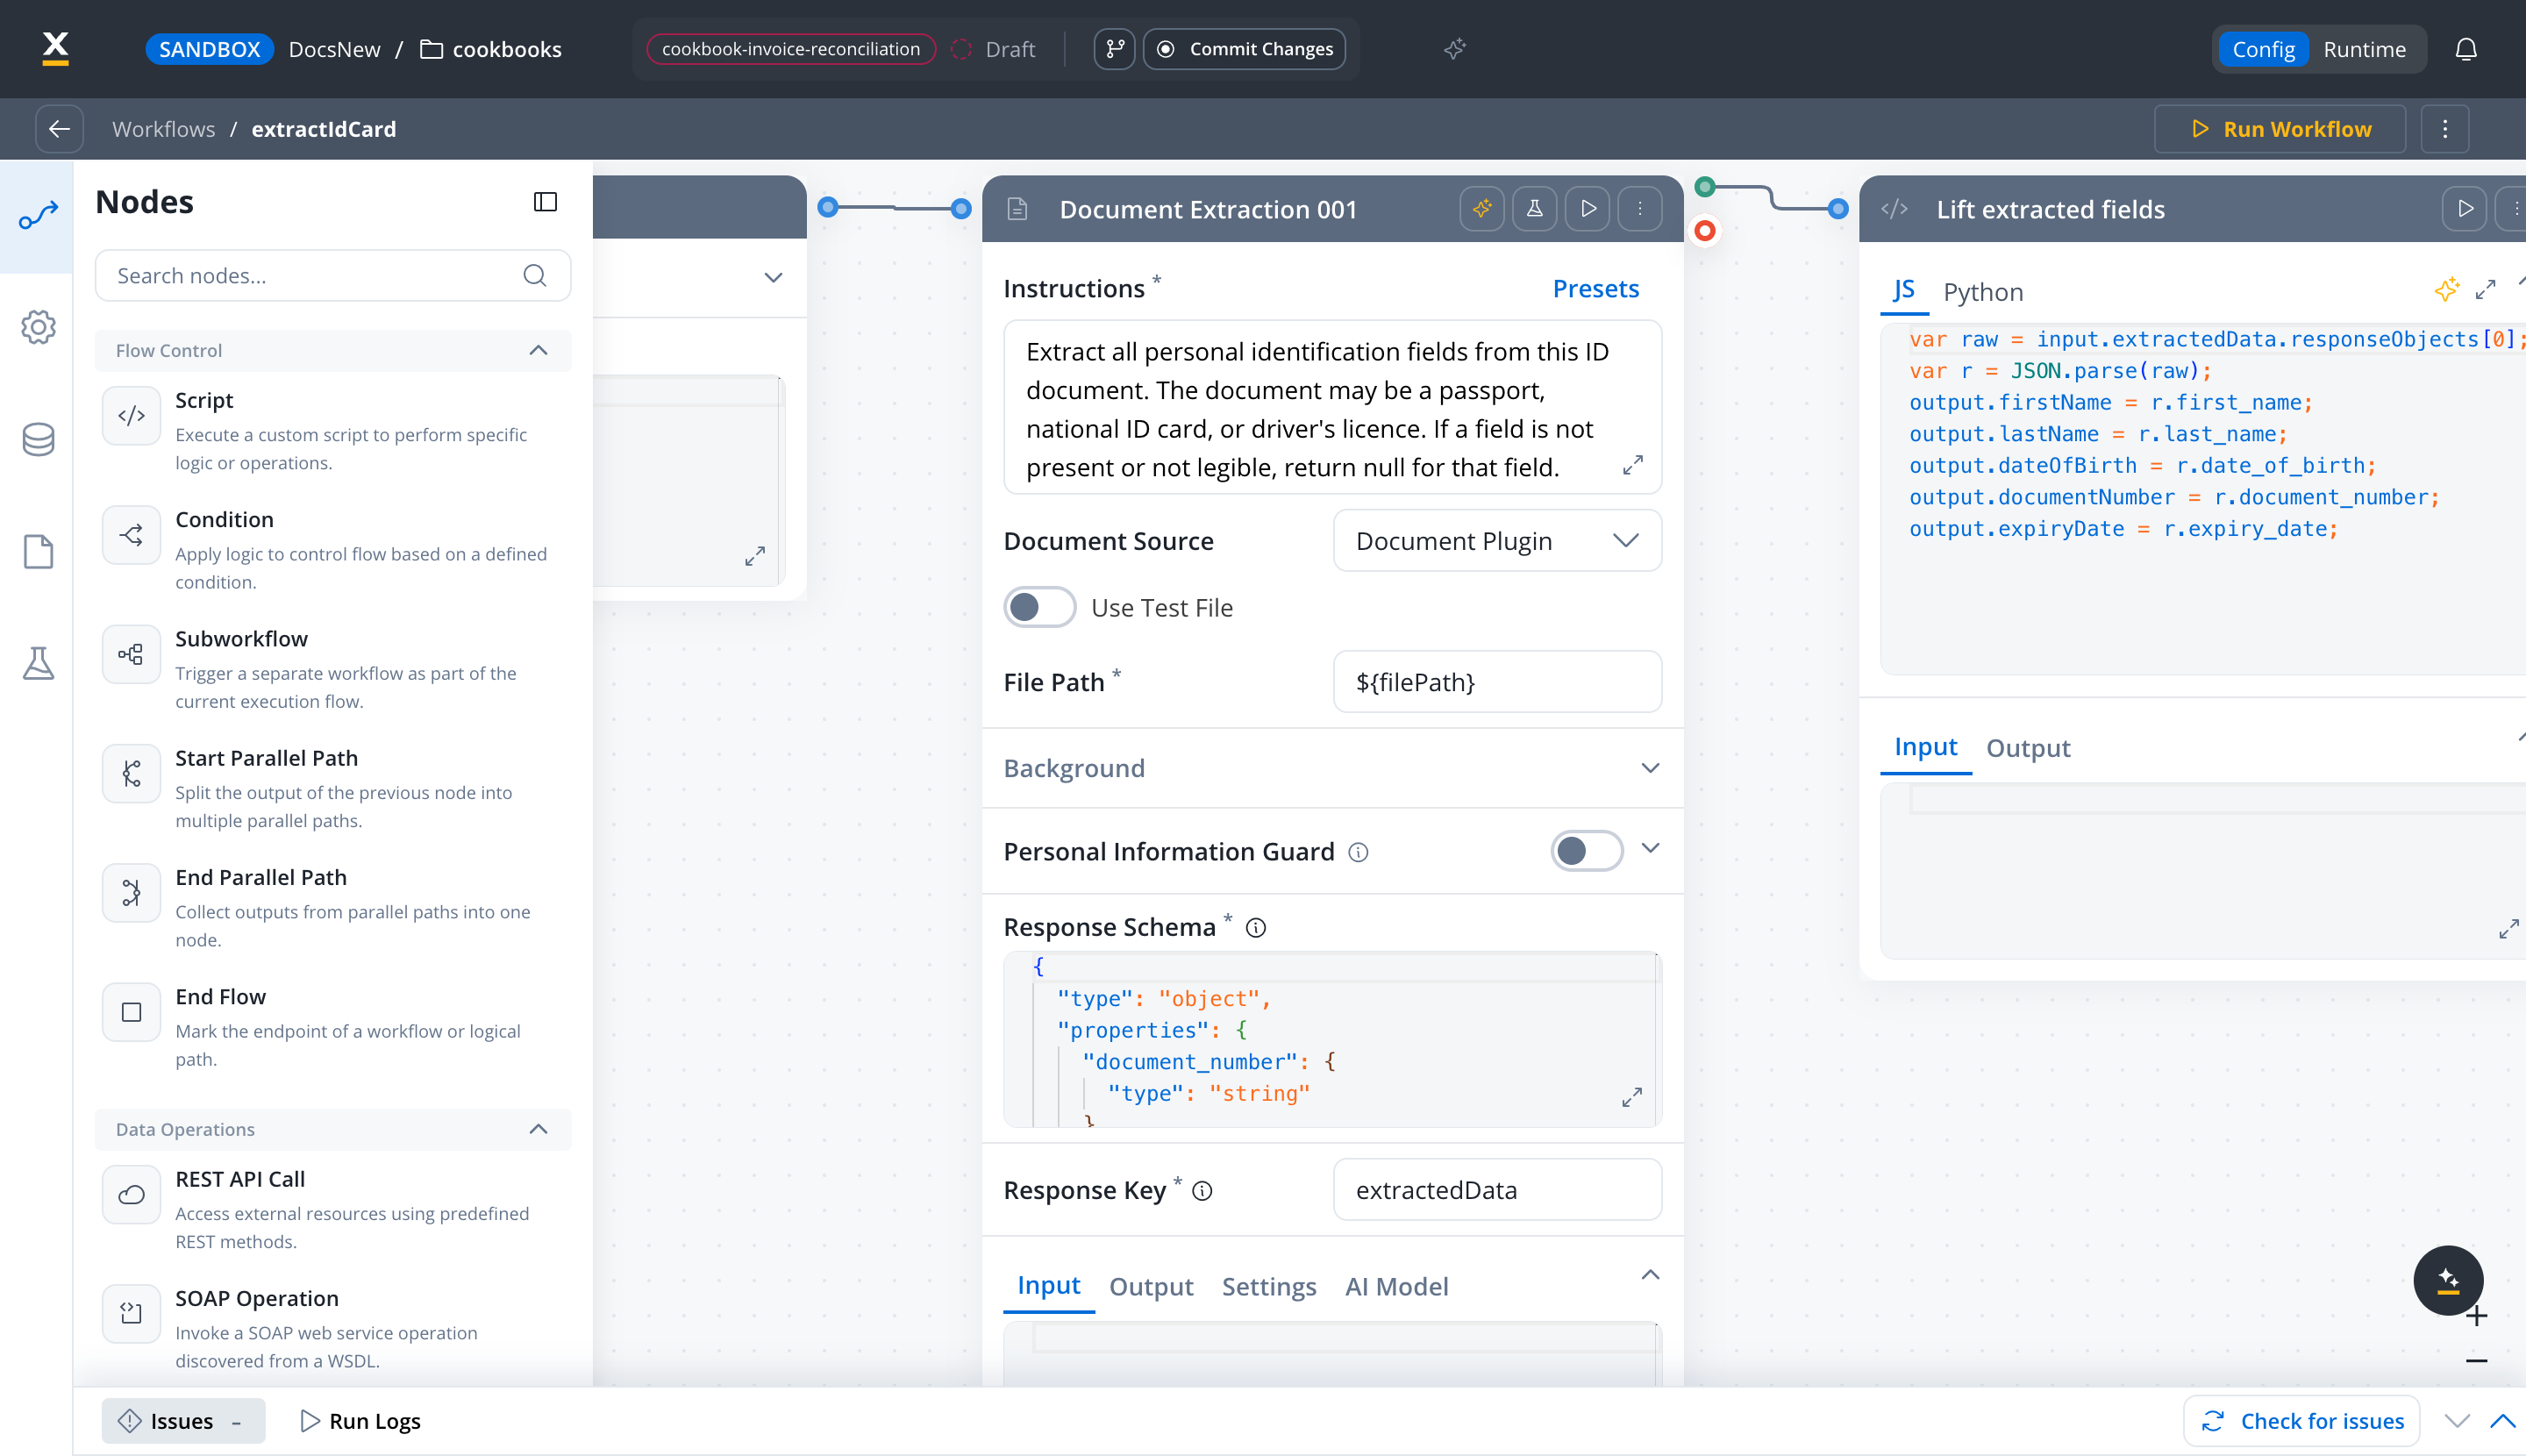Open the git branch icon button
Screen dimensions: 2526x1456
coord(1114,49)
